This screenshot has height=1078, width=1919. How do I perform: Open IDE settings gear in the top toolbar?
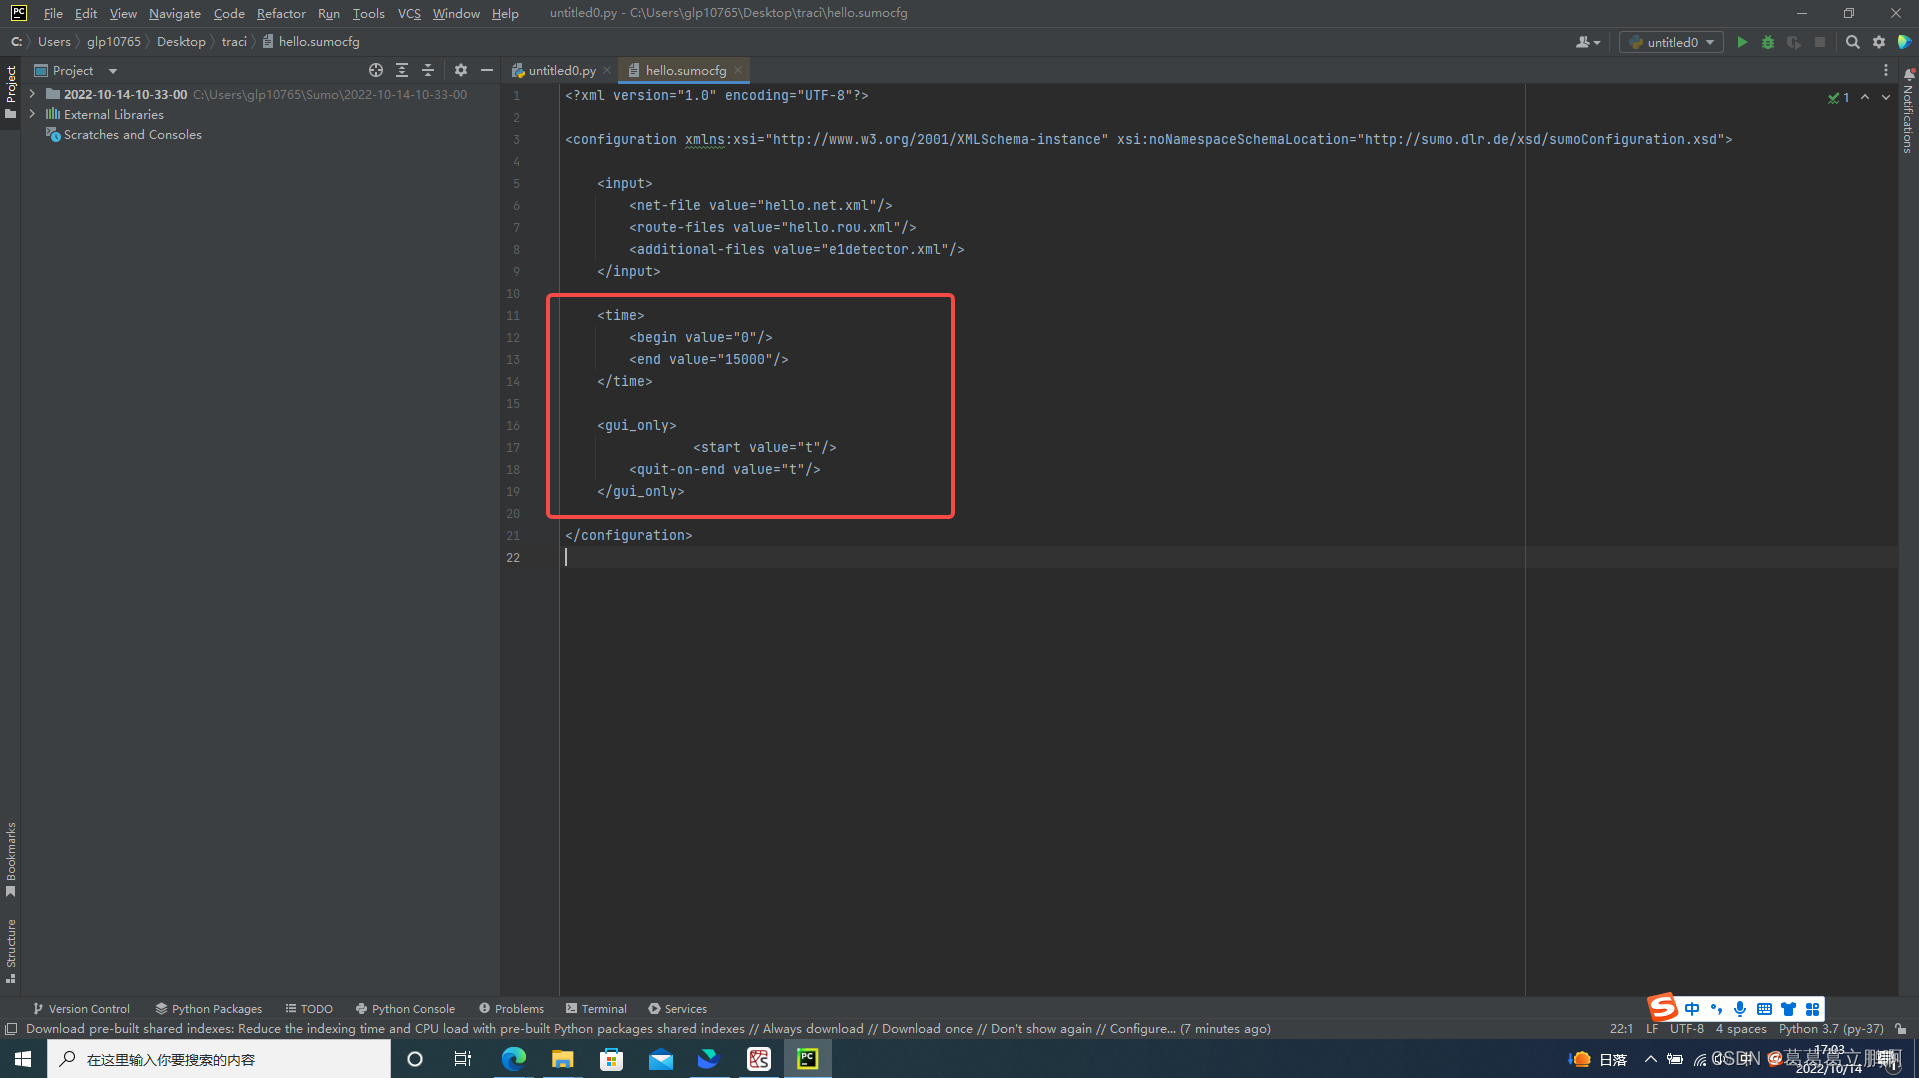(1879, 42)
